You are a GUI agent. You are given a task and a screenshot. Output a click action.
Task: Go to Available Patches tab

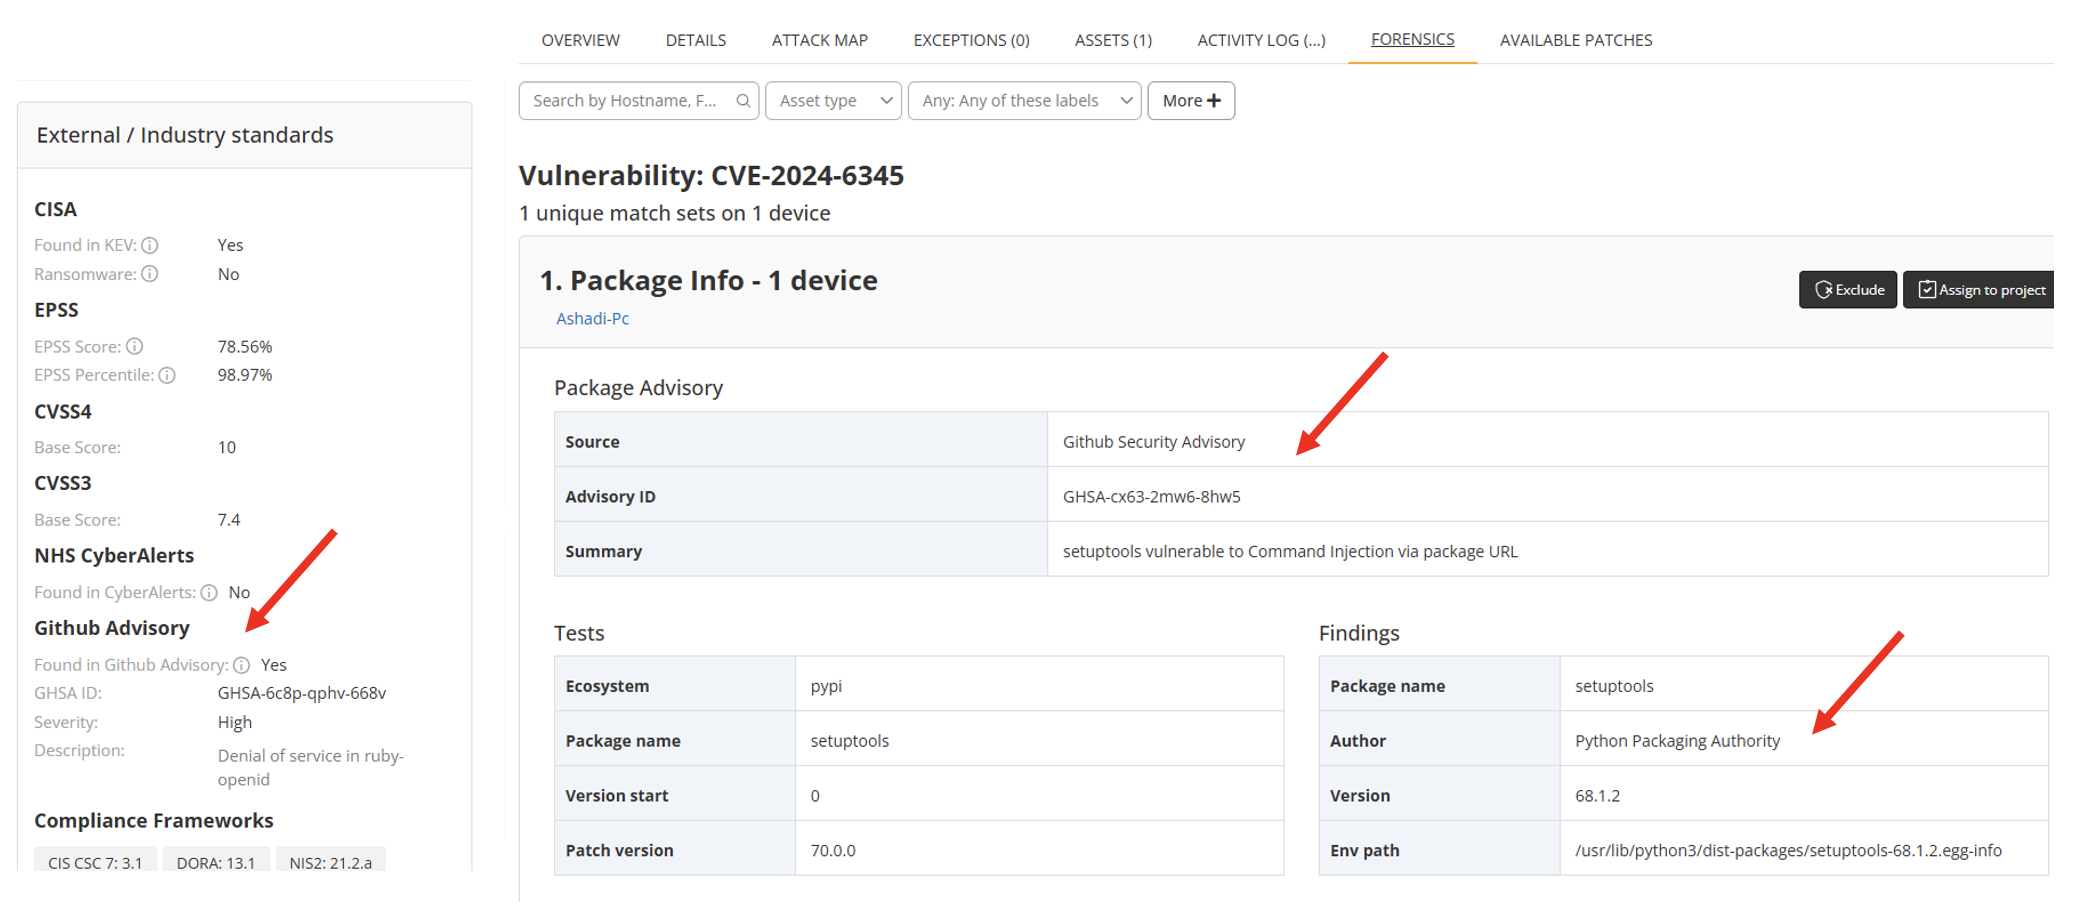tap(1575, 40)
